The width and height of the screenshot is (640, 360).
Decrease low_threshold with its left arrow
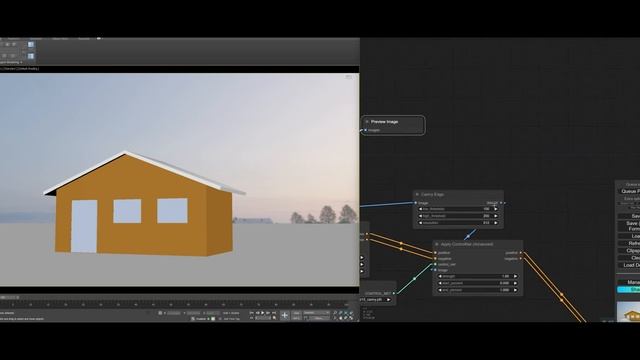420,209
